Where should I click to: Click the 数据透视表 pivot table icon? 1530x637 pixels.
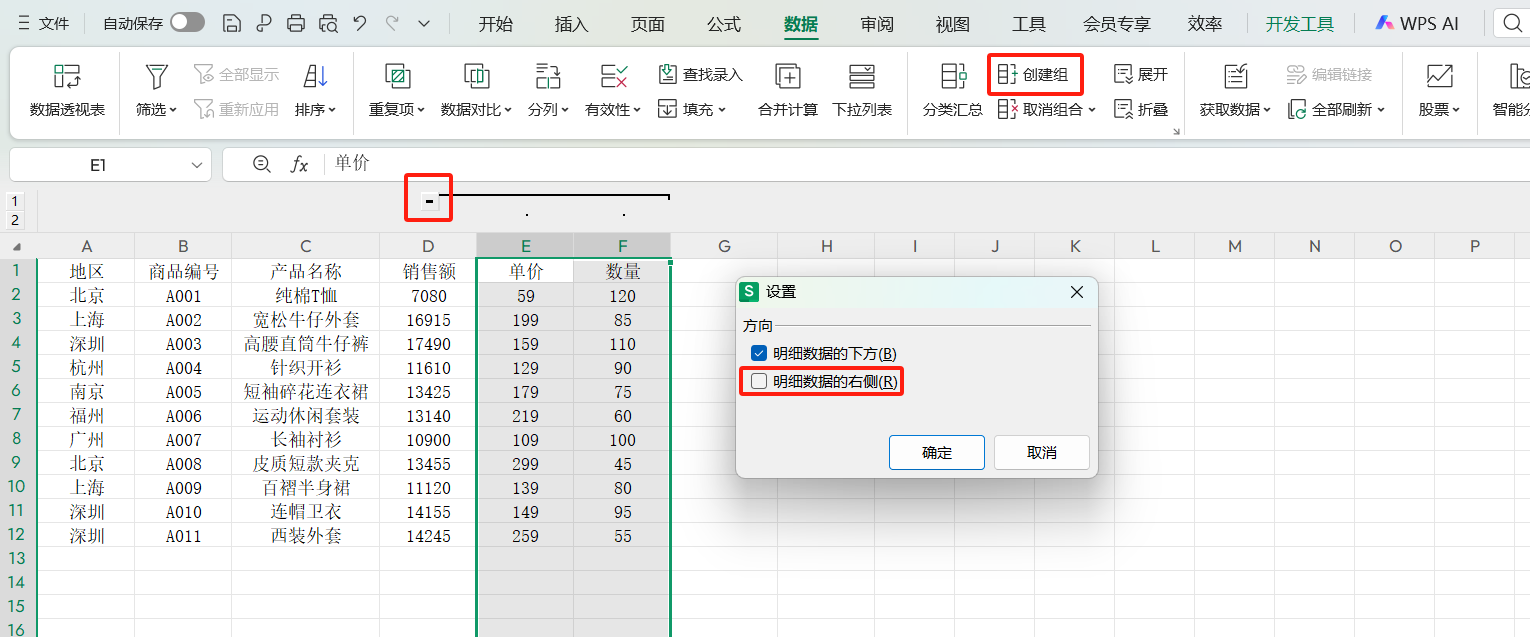(67, 77)
